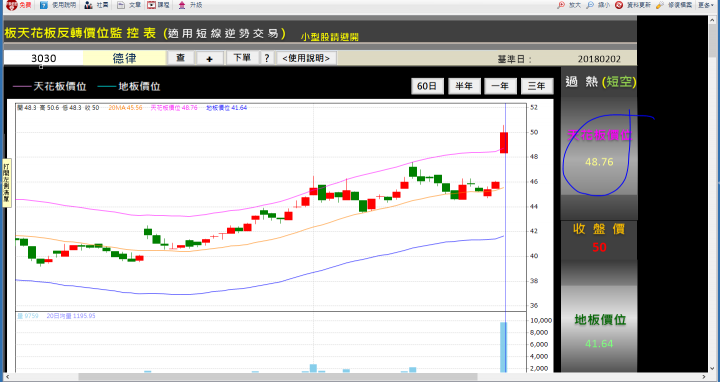Click the 20MA 45.56 chart label

point(125,108)
